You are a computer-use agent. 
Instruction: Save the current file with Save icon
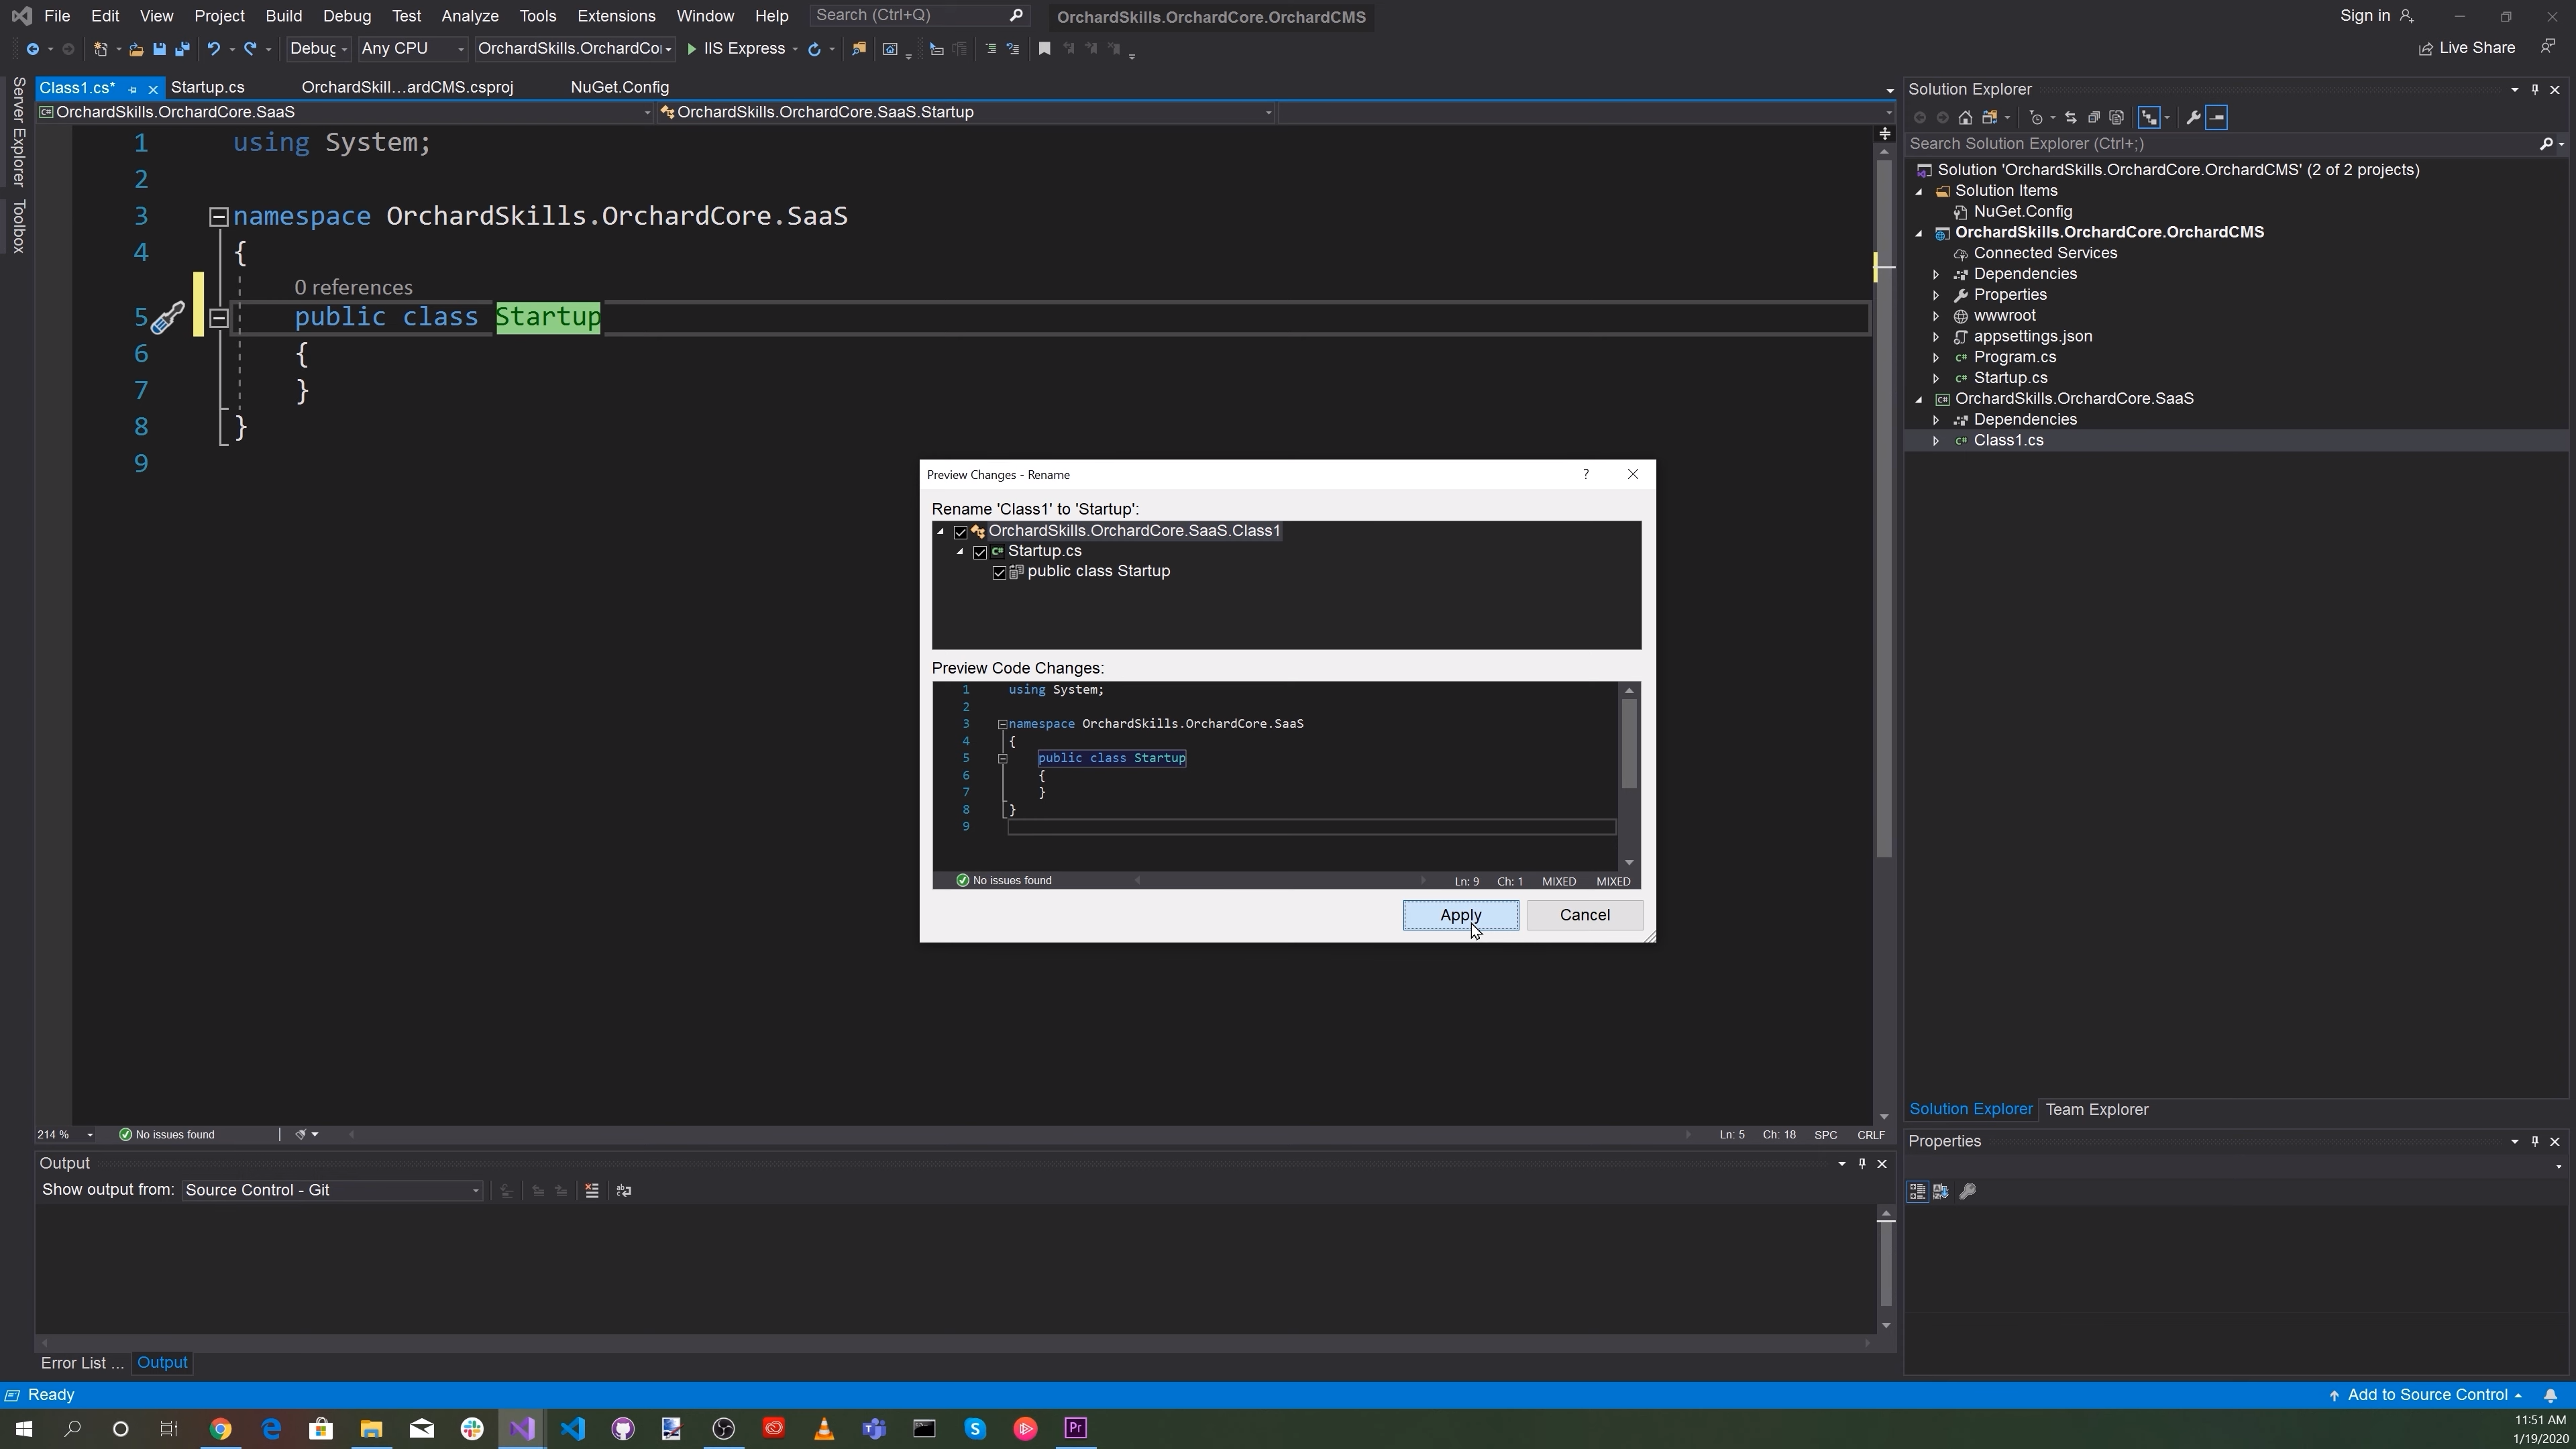(x=159, y=49)
